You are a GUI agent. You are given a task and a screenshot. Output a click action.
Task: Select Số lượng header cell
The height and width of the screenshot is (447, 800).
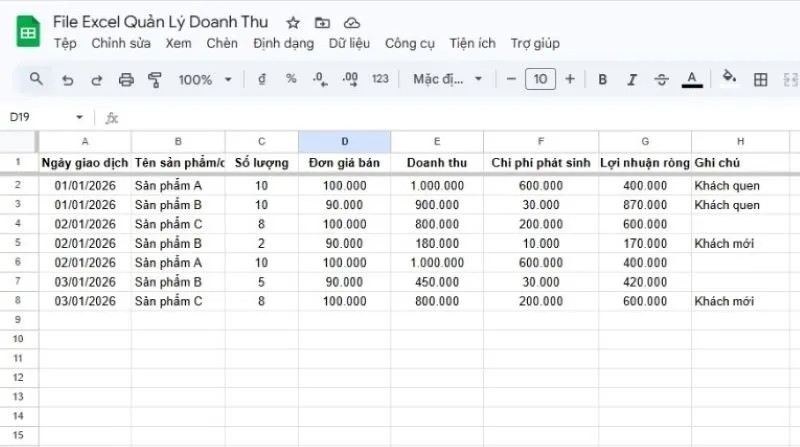pos(262,163)
